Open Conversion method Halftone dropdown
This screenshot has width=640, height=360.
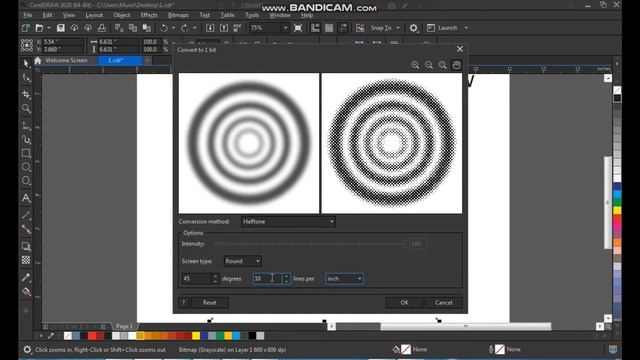pyautogui.click(x=288, y=222)
